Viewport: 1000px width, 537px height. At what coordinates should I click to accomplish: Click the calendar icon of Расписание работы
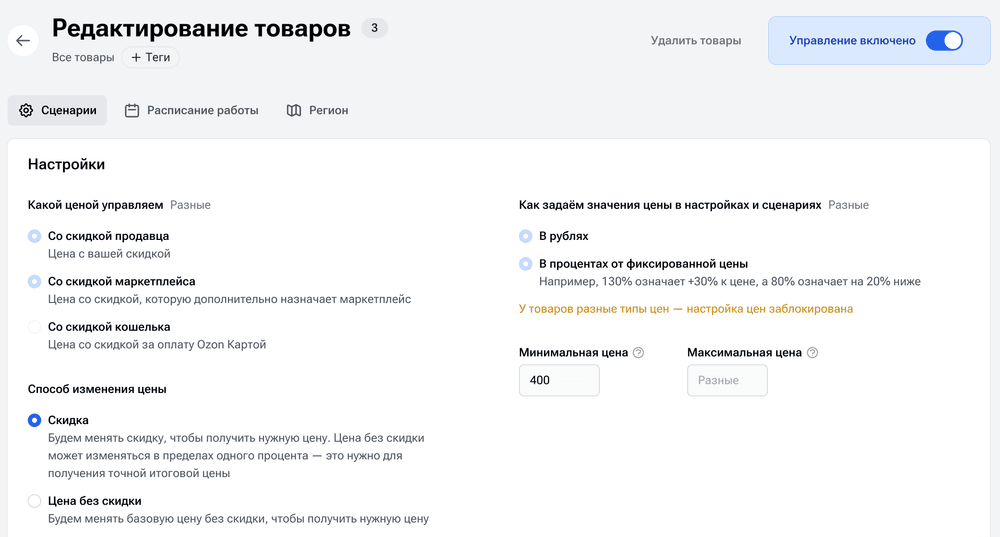(x=132, y=110)
